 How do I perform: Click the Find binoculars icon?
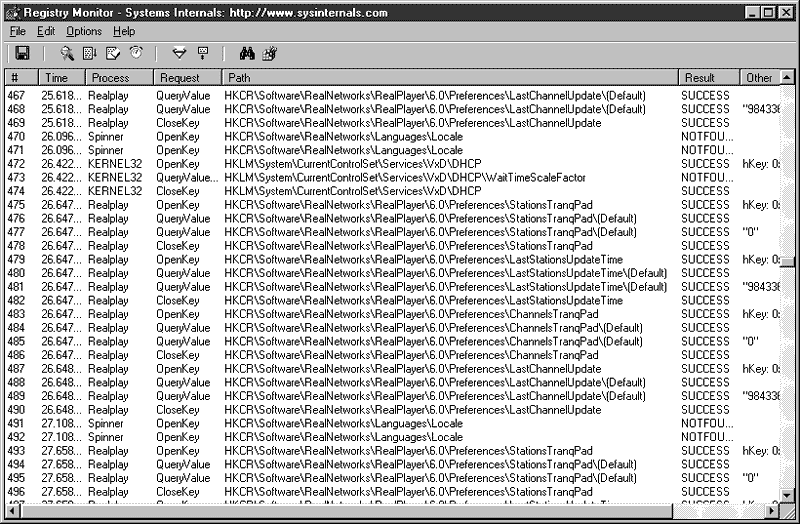pyautogui.click(x=247, y=53)
